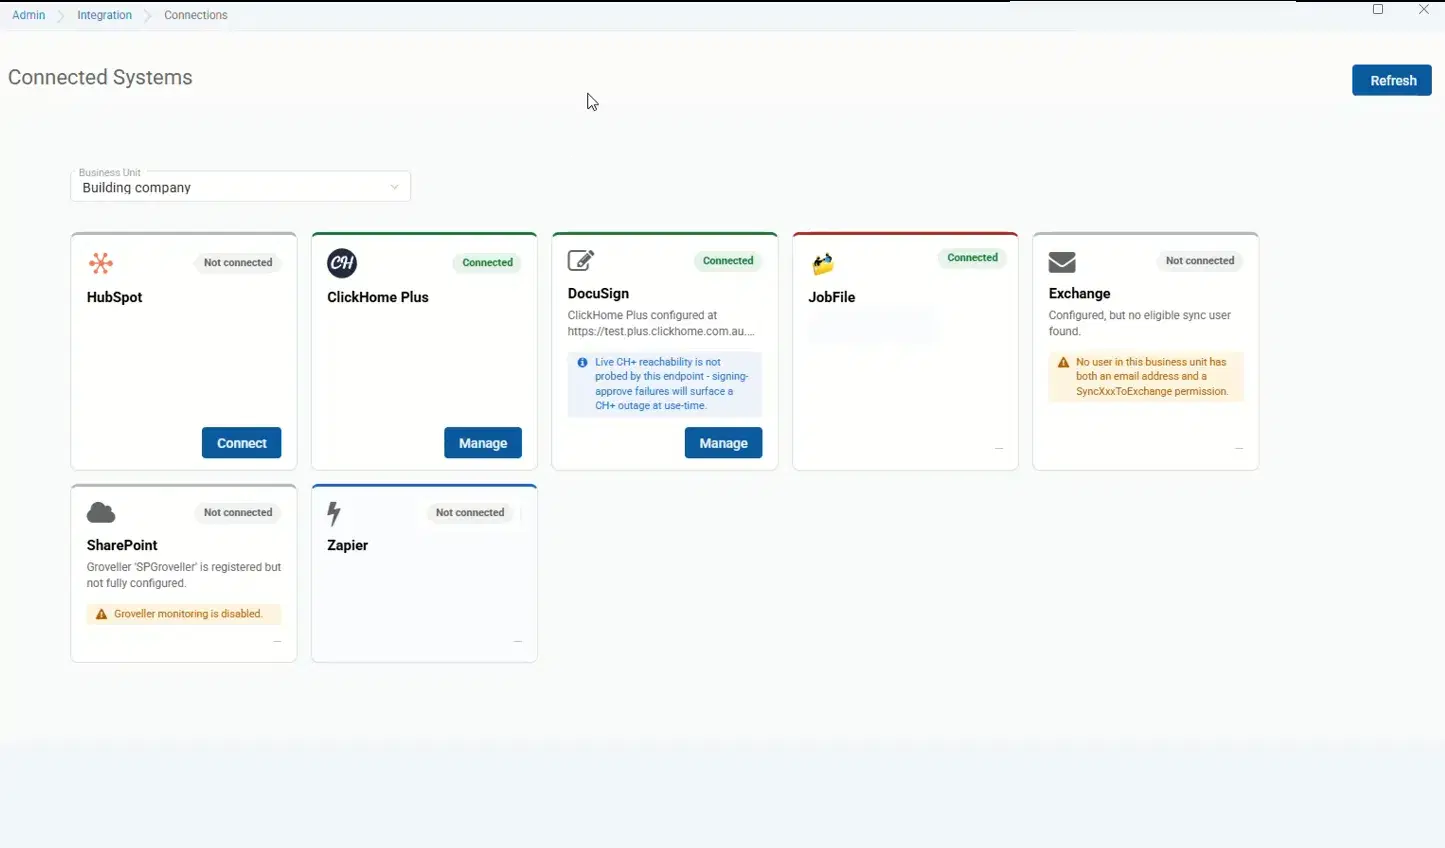This screenshot has height=848, width=1445.
Task: Manage the ClickHome Plus connection
Action: click(x=483, y=443)
